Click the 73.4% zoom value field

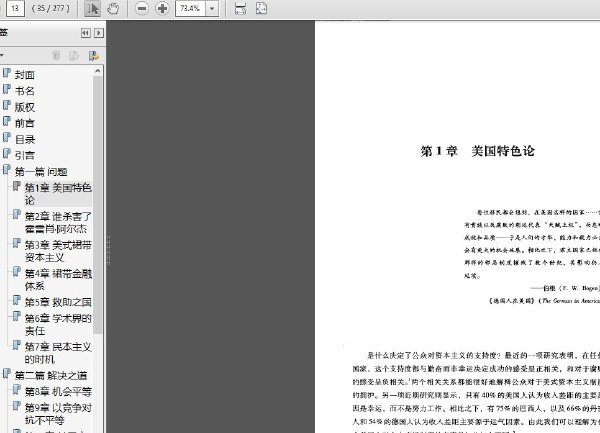[189, 9]
